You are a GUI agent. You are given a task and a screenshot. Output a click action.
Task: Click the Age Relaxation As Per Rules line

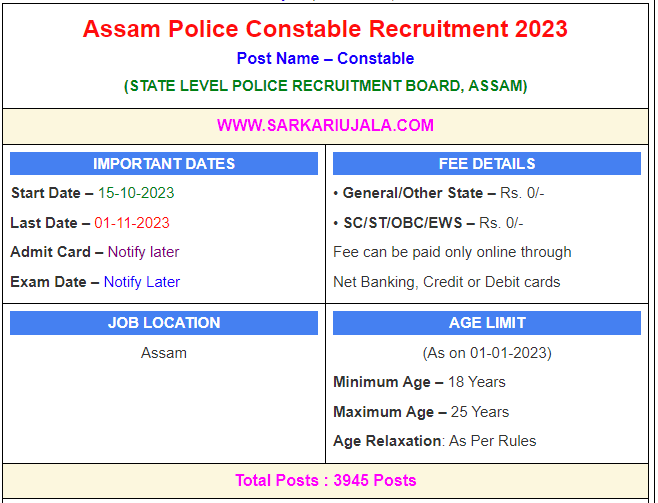pyautogui.click(x=434, y=441)
